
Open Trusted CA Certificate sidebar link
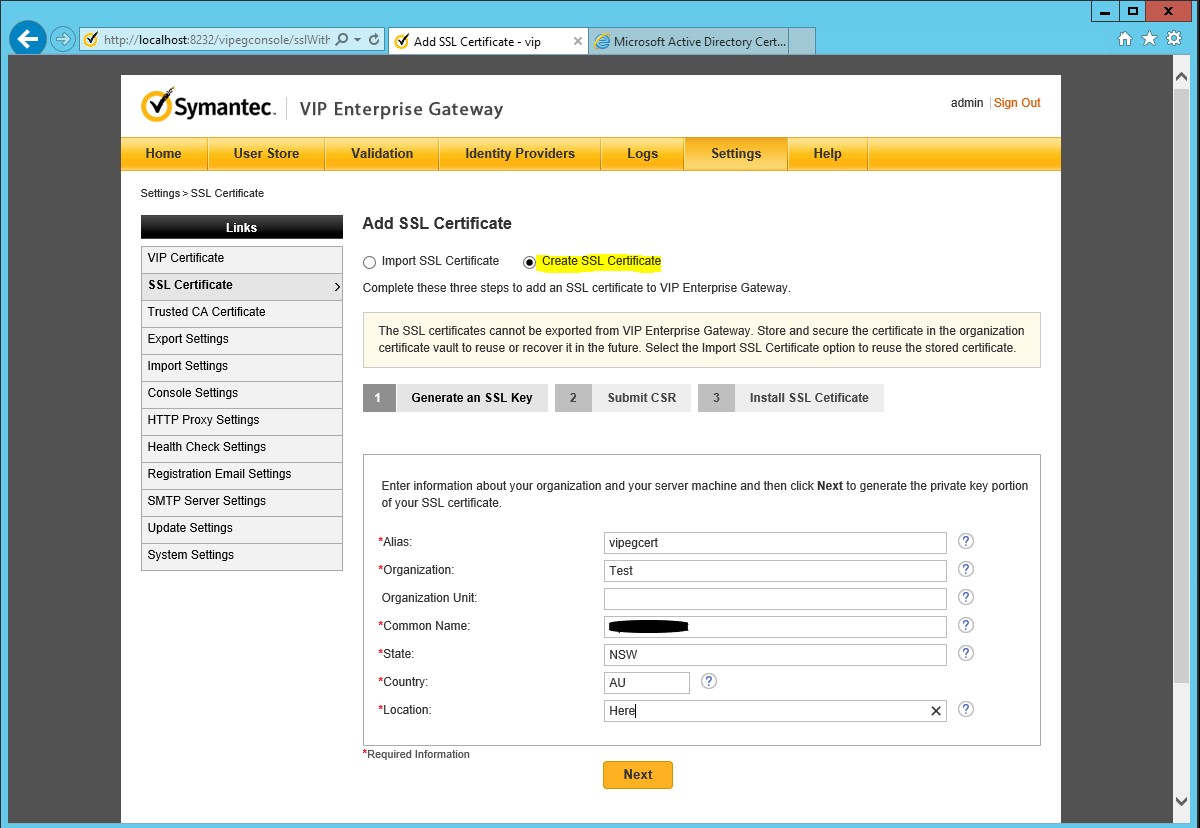(x=242, y=313)
